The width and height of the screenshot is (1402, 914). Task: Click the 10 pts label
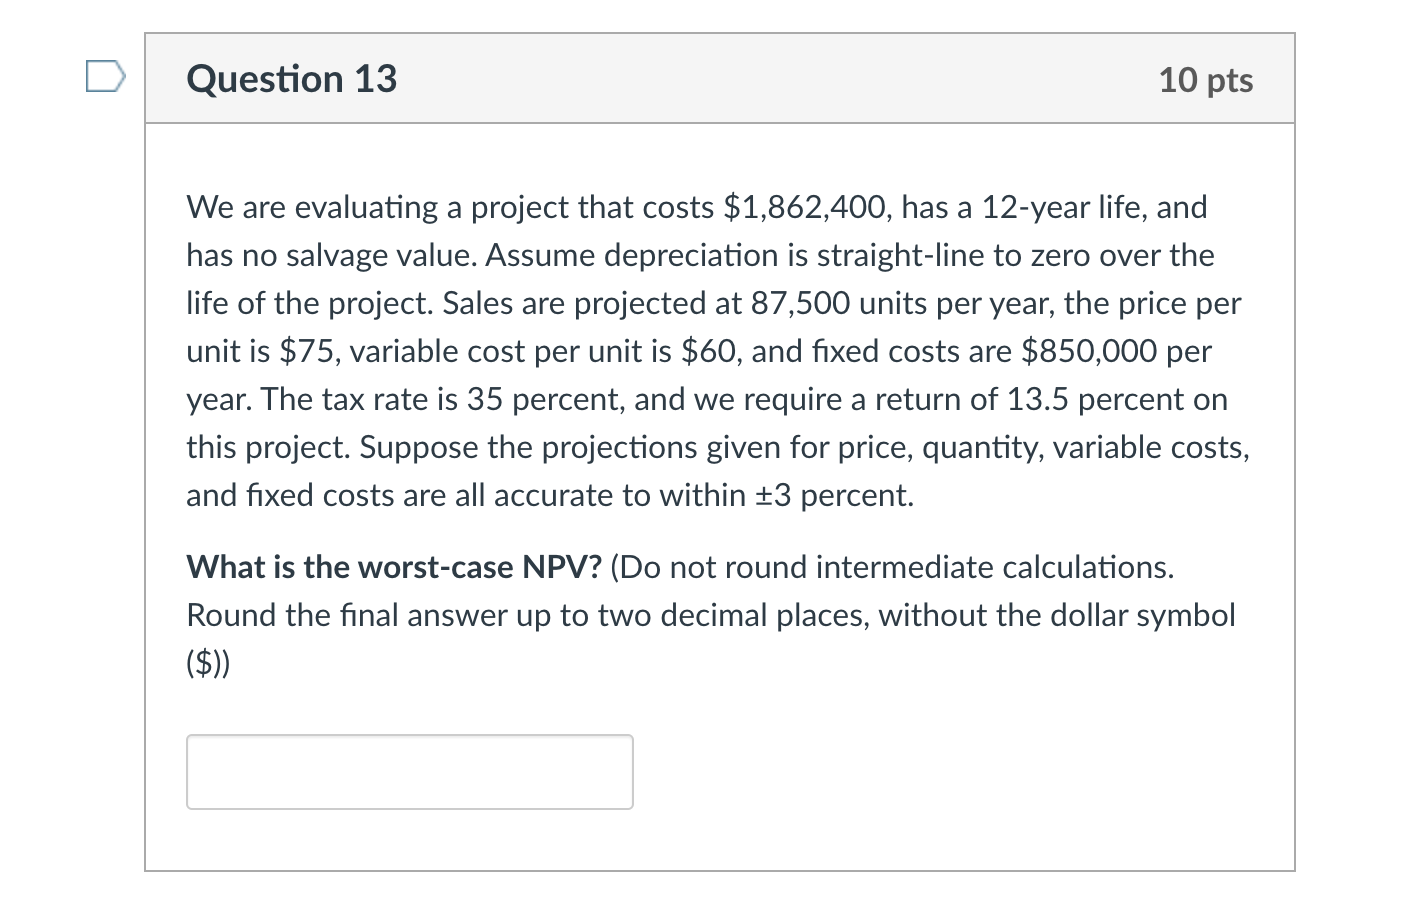click(1206, 80)
